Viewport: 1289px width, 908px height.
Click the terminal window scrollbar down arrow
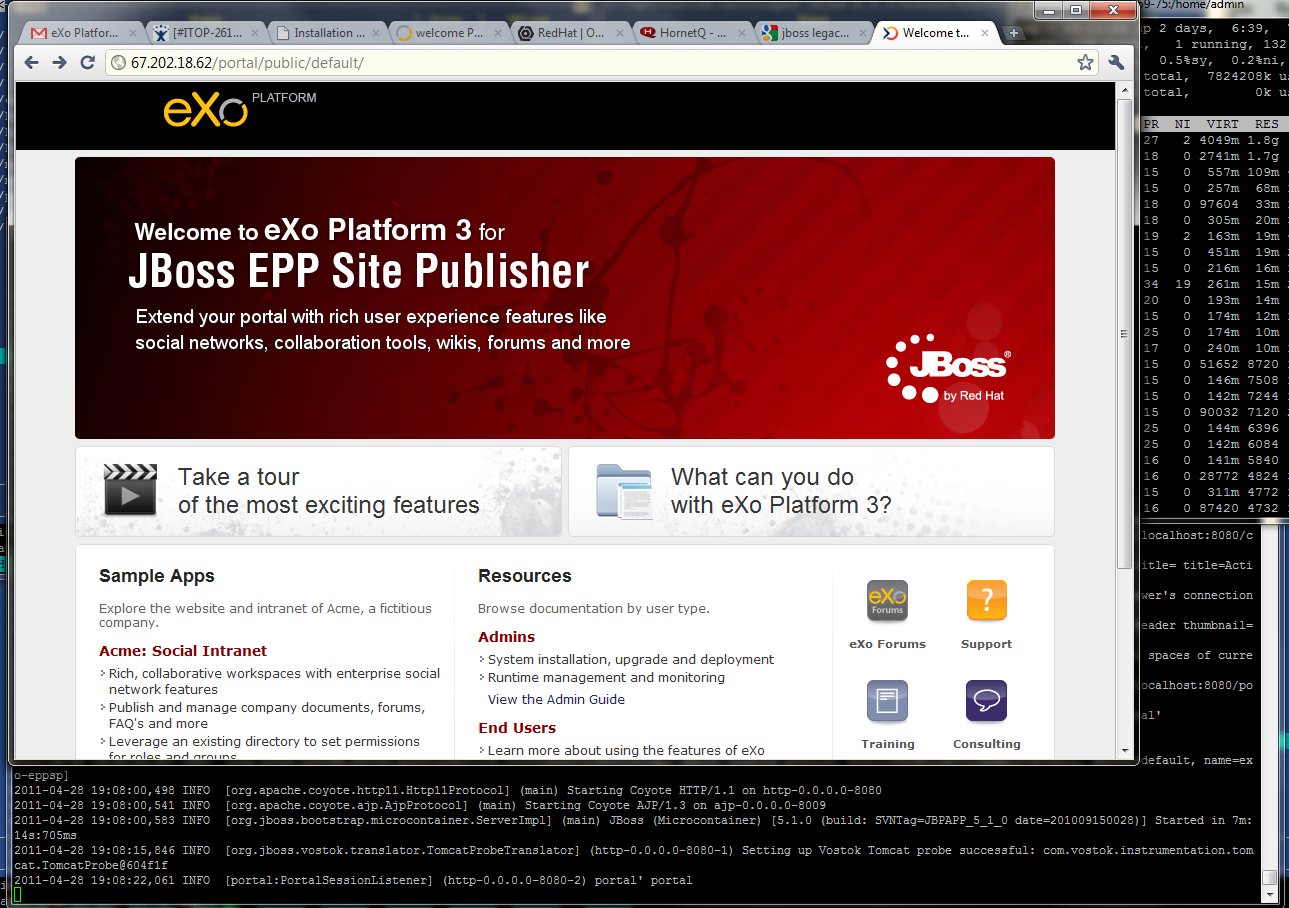click(1270, 894)
